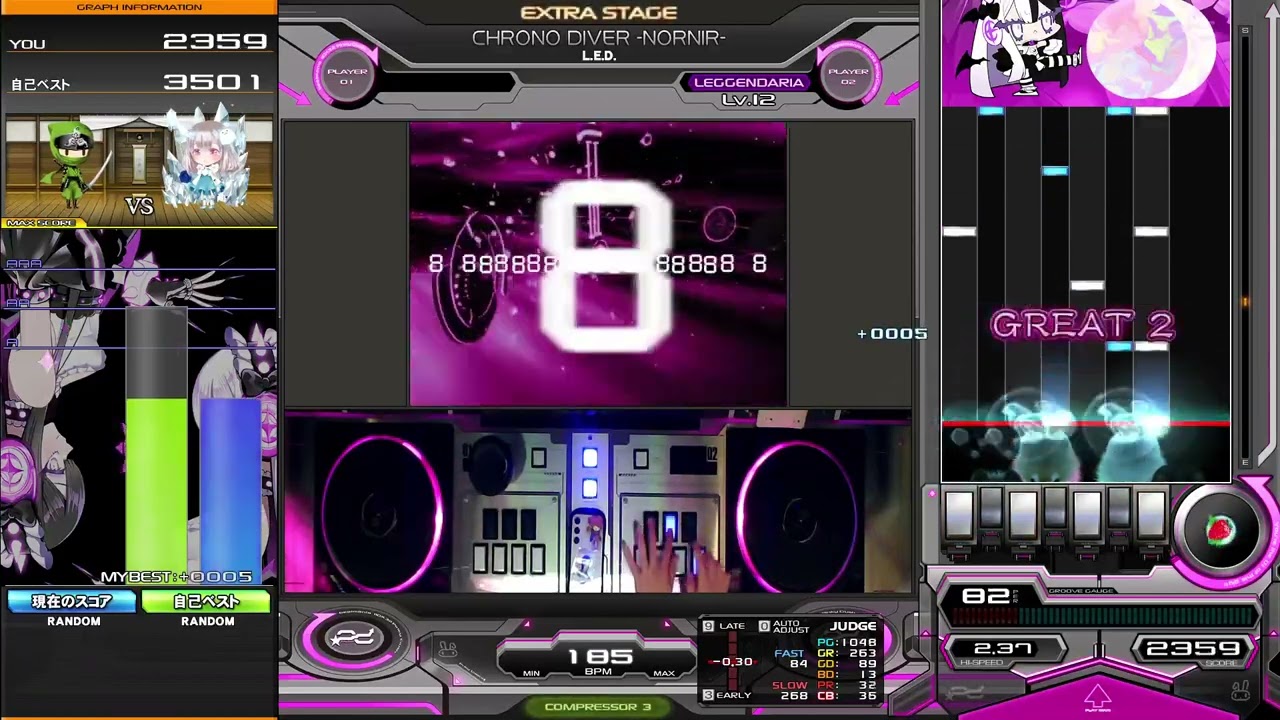
Task: Select the 現在のスコア button
Action: tap(72, 601)
